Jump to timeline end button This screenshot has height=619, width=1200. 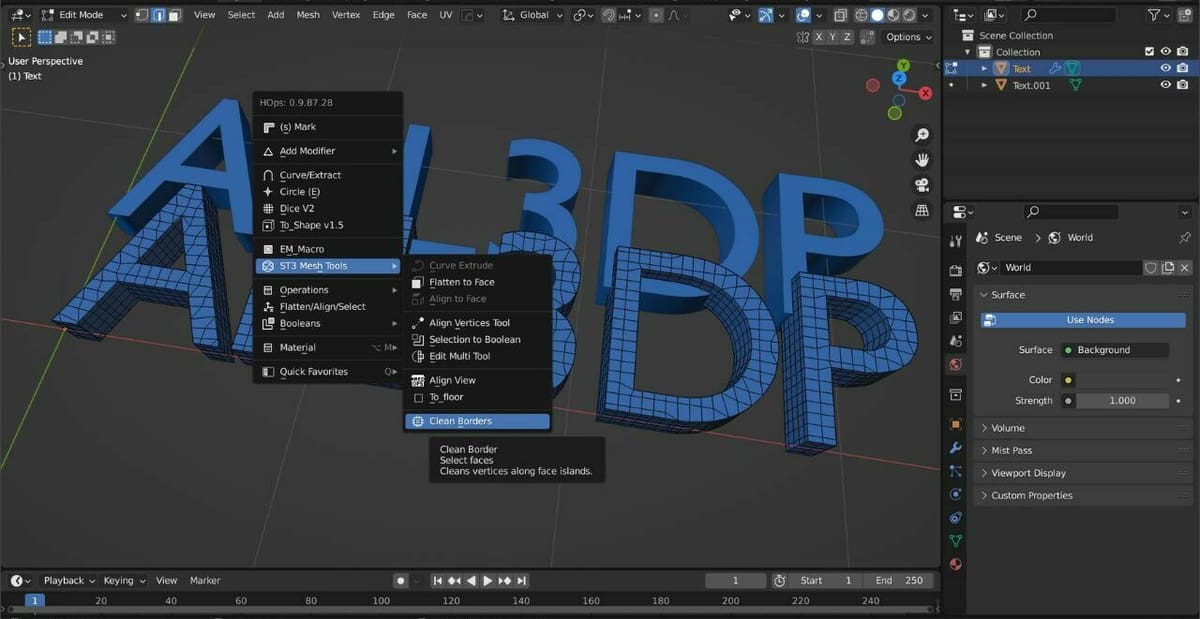click(522, 580)
